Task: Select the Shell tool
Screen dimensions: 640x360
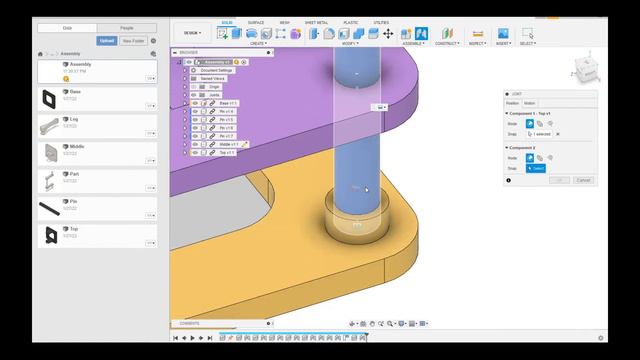Action: (x=344, y=33)
